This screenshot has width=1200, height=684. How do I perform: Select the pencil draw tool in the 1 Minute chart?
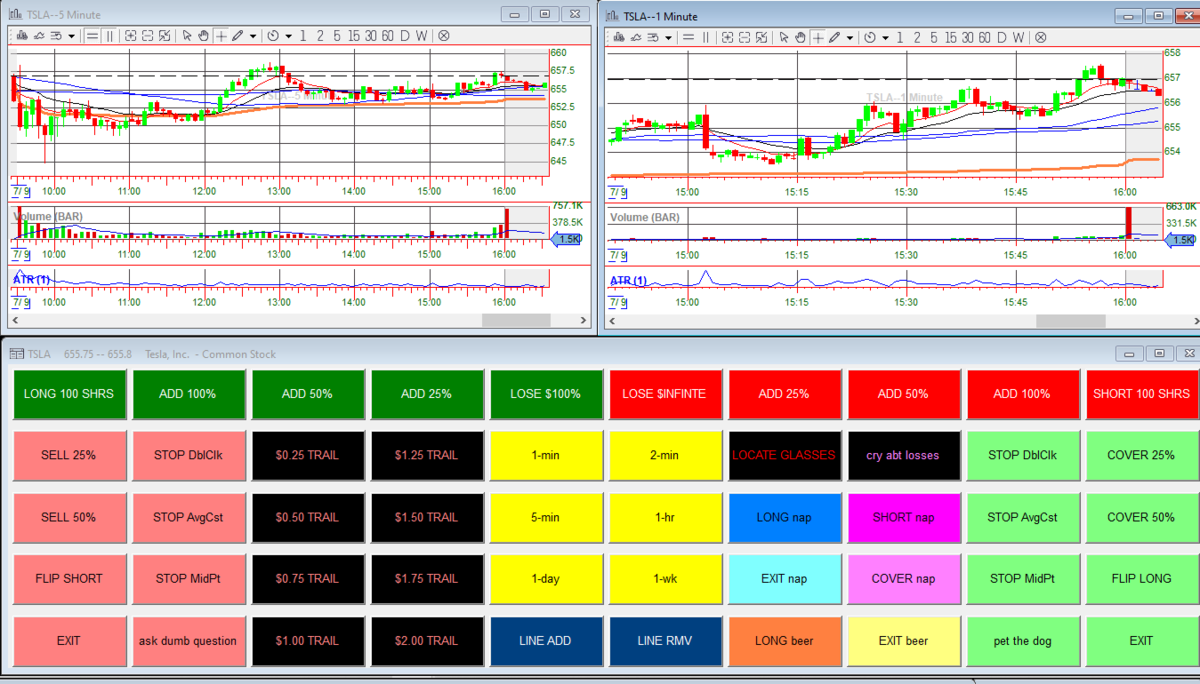coord(836,37)
